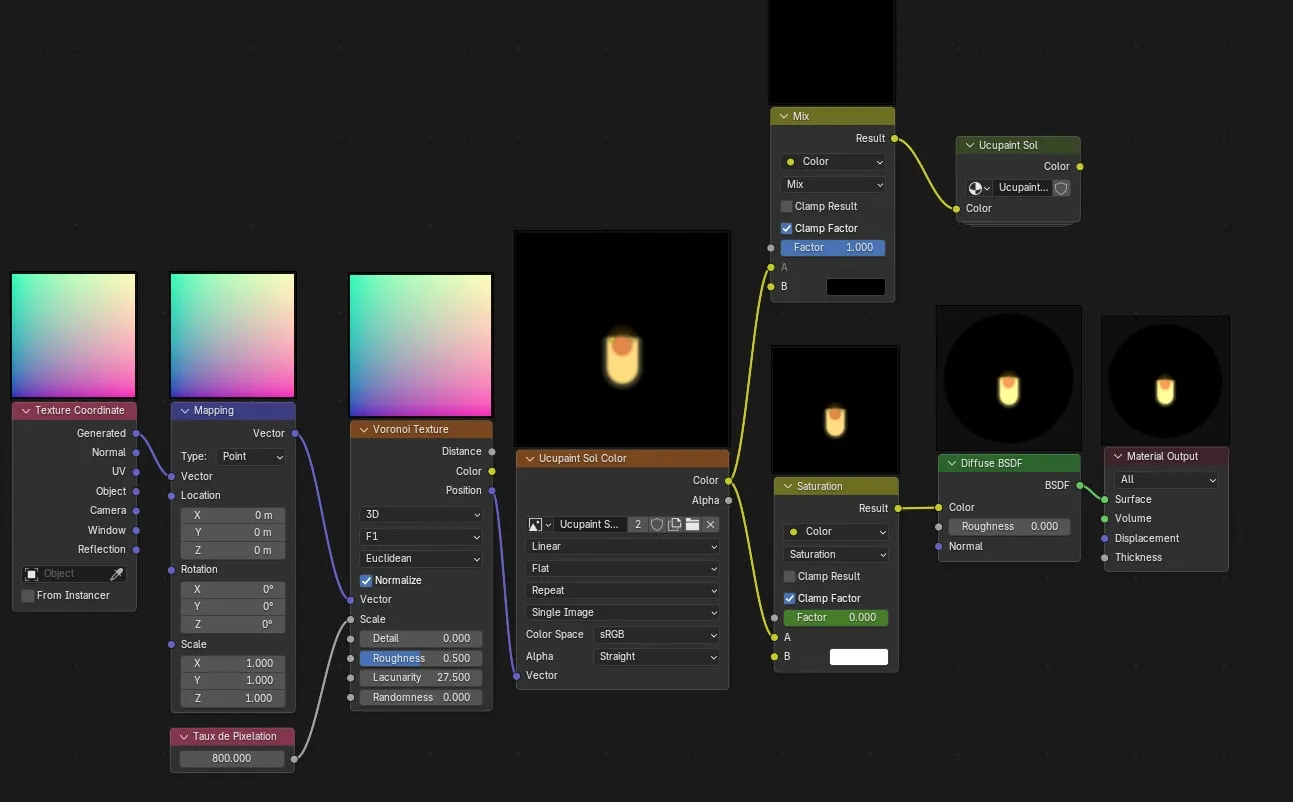The image size is (1293, 802).
Task: Click the Ucupaint image name field
Action: pyautogui.click(x=590, y=524)
